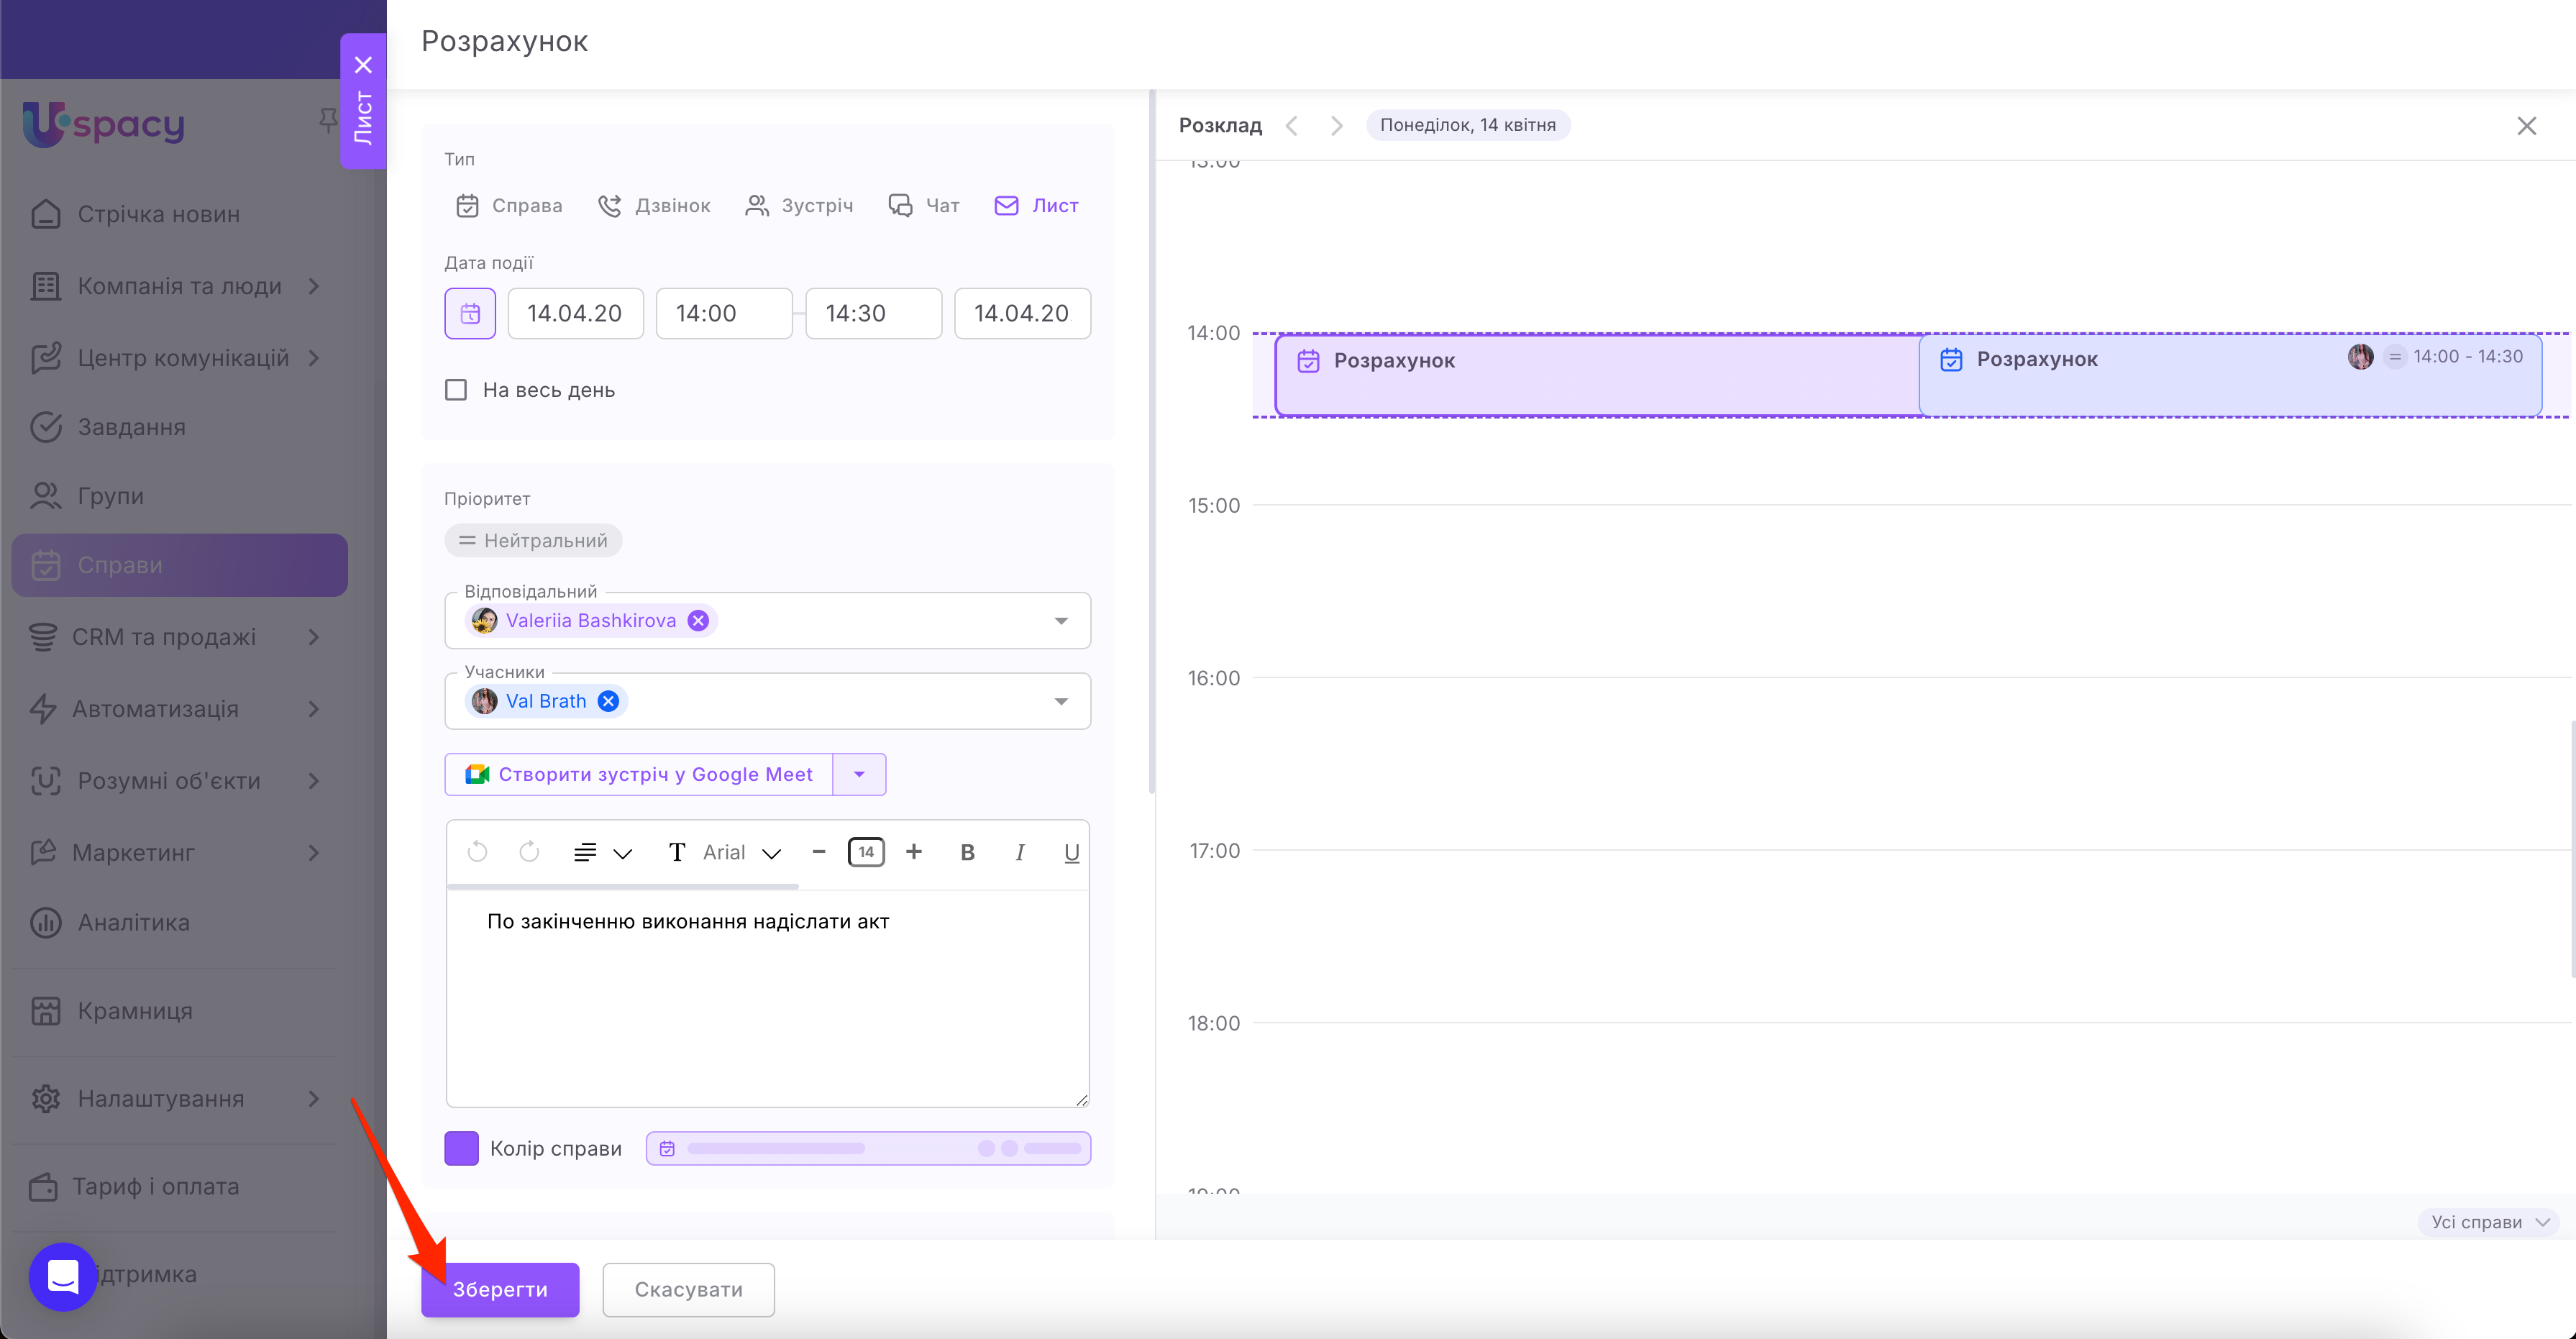Screen dimensions: 2576x1339
Task: Open the support chat bubble icon
Action: pos(63,1276)
